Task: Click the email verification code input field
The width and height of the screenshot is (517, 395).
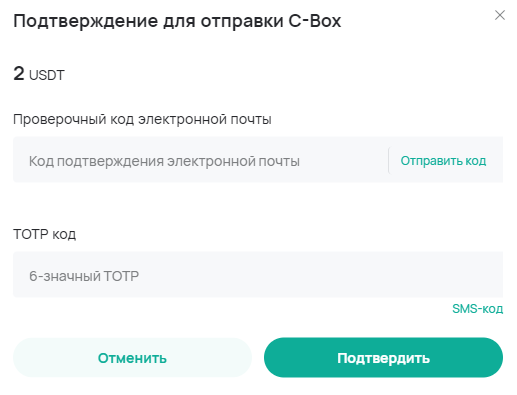Action: 200,161
